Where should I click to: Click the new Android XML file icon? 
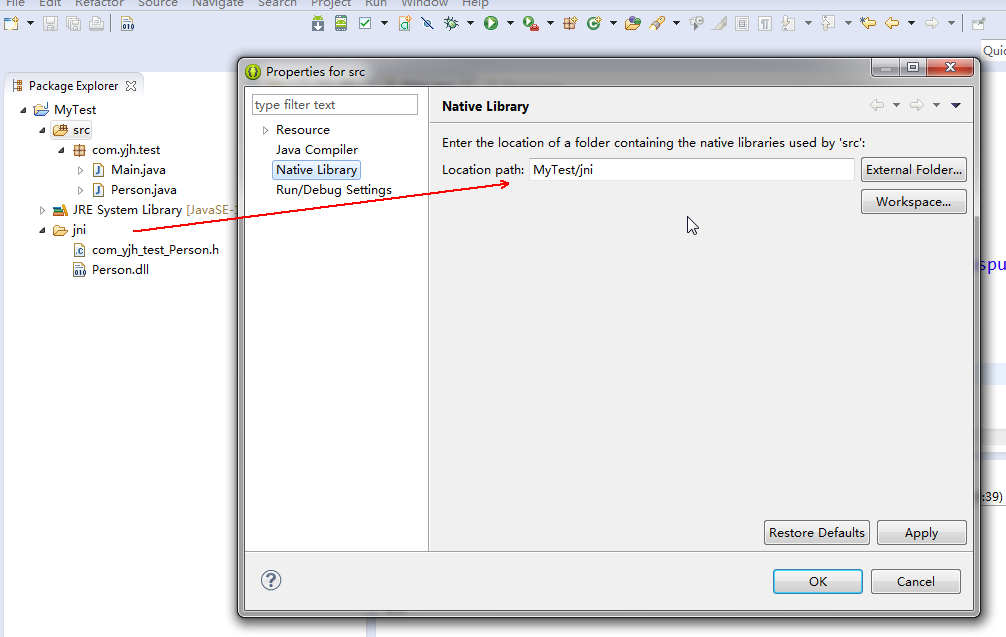click(405, 24)
